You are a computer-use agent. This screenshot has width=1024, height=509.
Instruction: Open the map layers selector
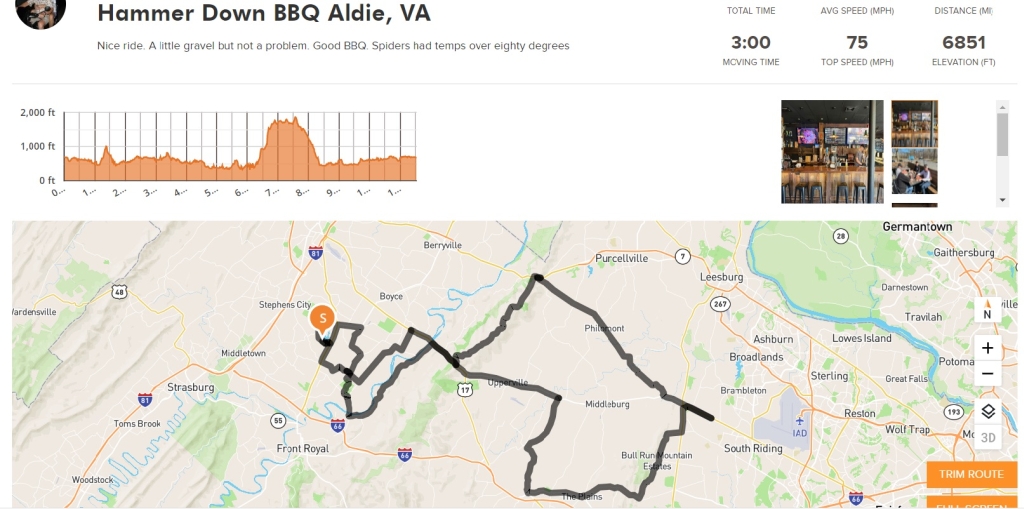(987, 411)
